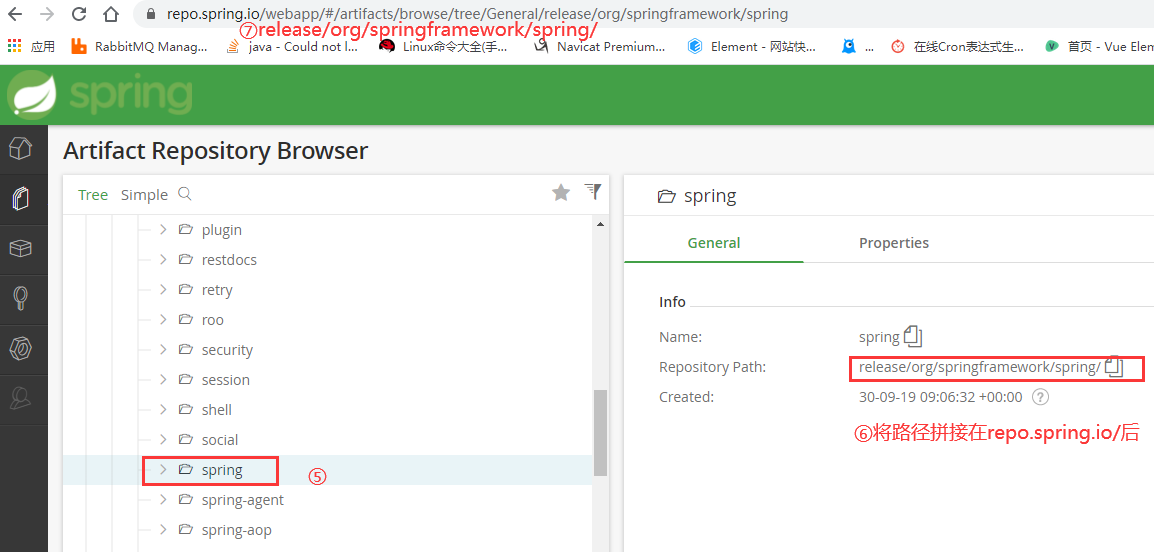The height and width of the screenshot is (552, 1154).
Task: Select the spring-agent tree item
Action: click(242, 500)
